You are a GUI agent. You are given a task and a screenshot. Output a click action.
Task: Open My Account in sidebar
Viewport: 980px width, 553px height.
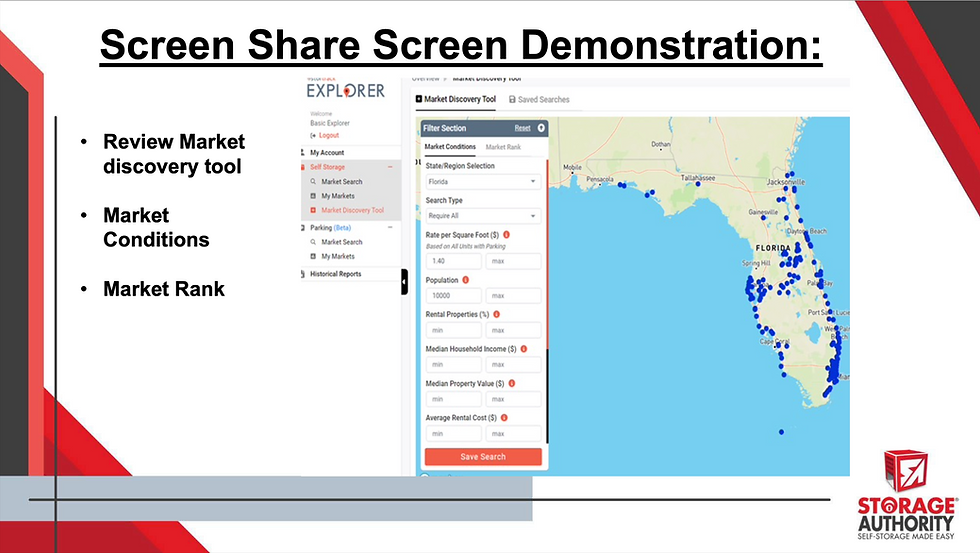(x=327, y=152)
